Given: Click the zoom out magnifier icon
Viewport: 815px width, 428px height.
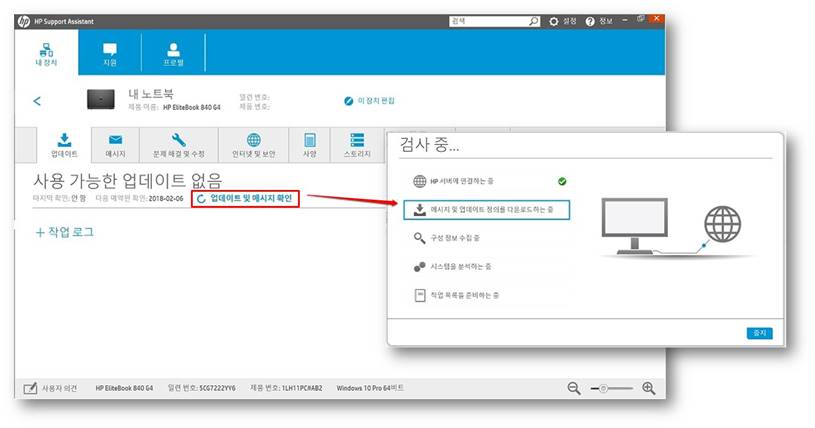Looking at the screenshot, I should click(574, 388).
